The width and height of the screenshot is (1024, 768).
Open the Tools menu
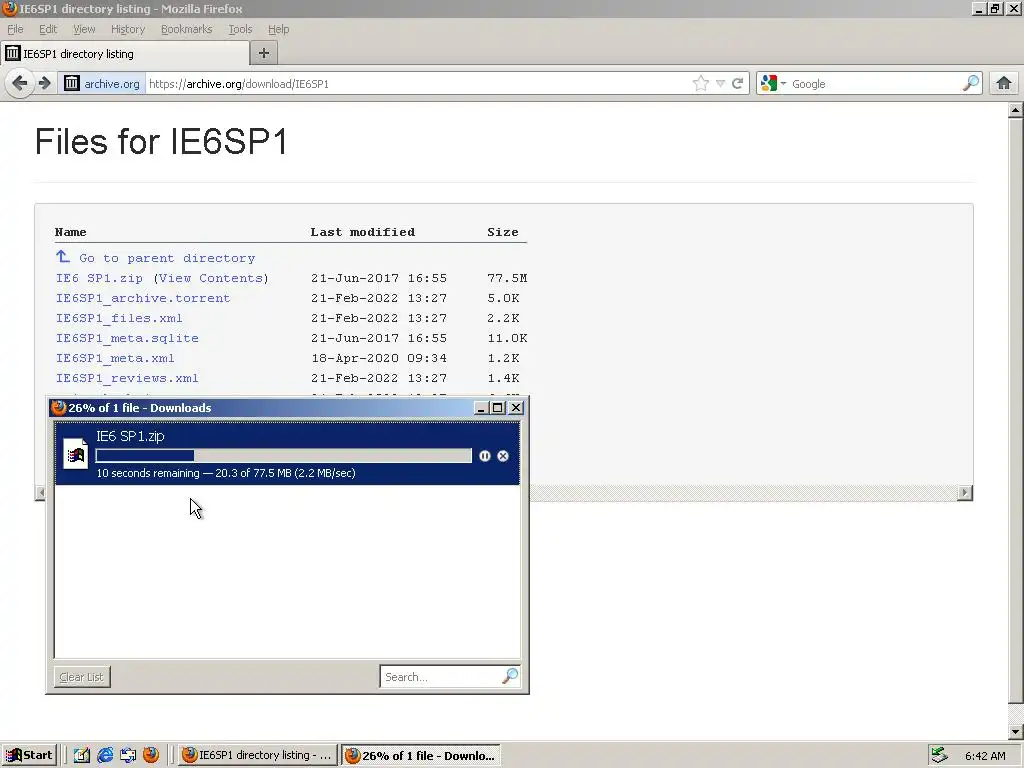[x=240, y=29]
